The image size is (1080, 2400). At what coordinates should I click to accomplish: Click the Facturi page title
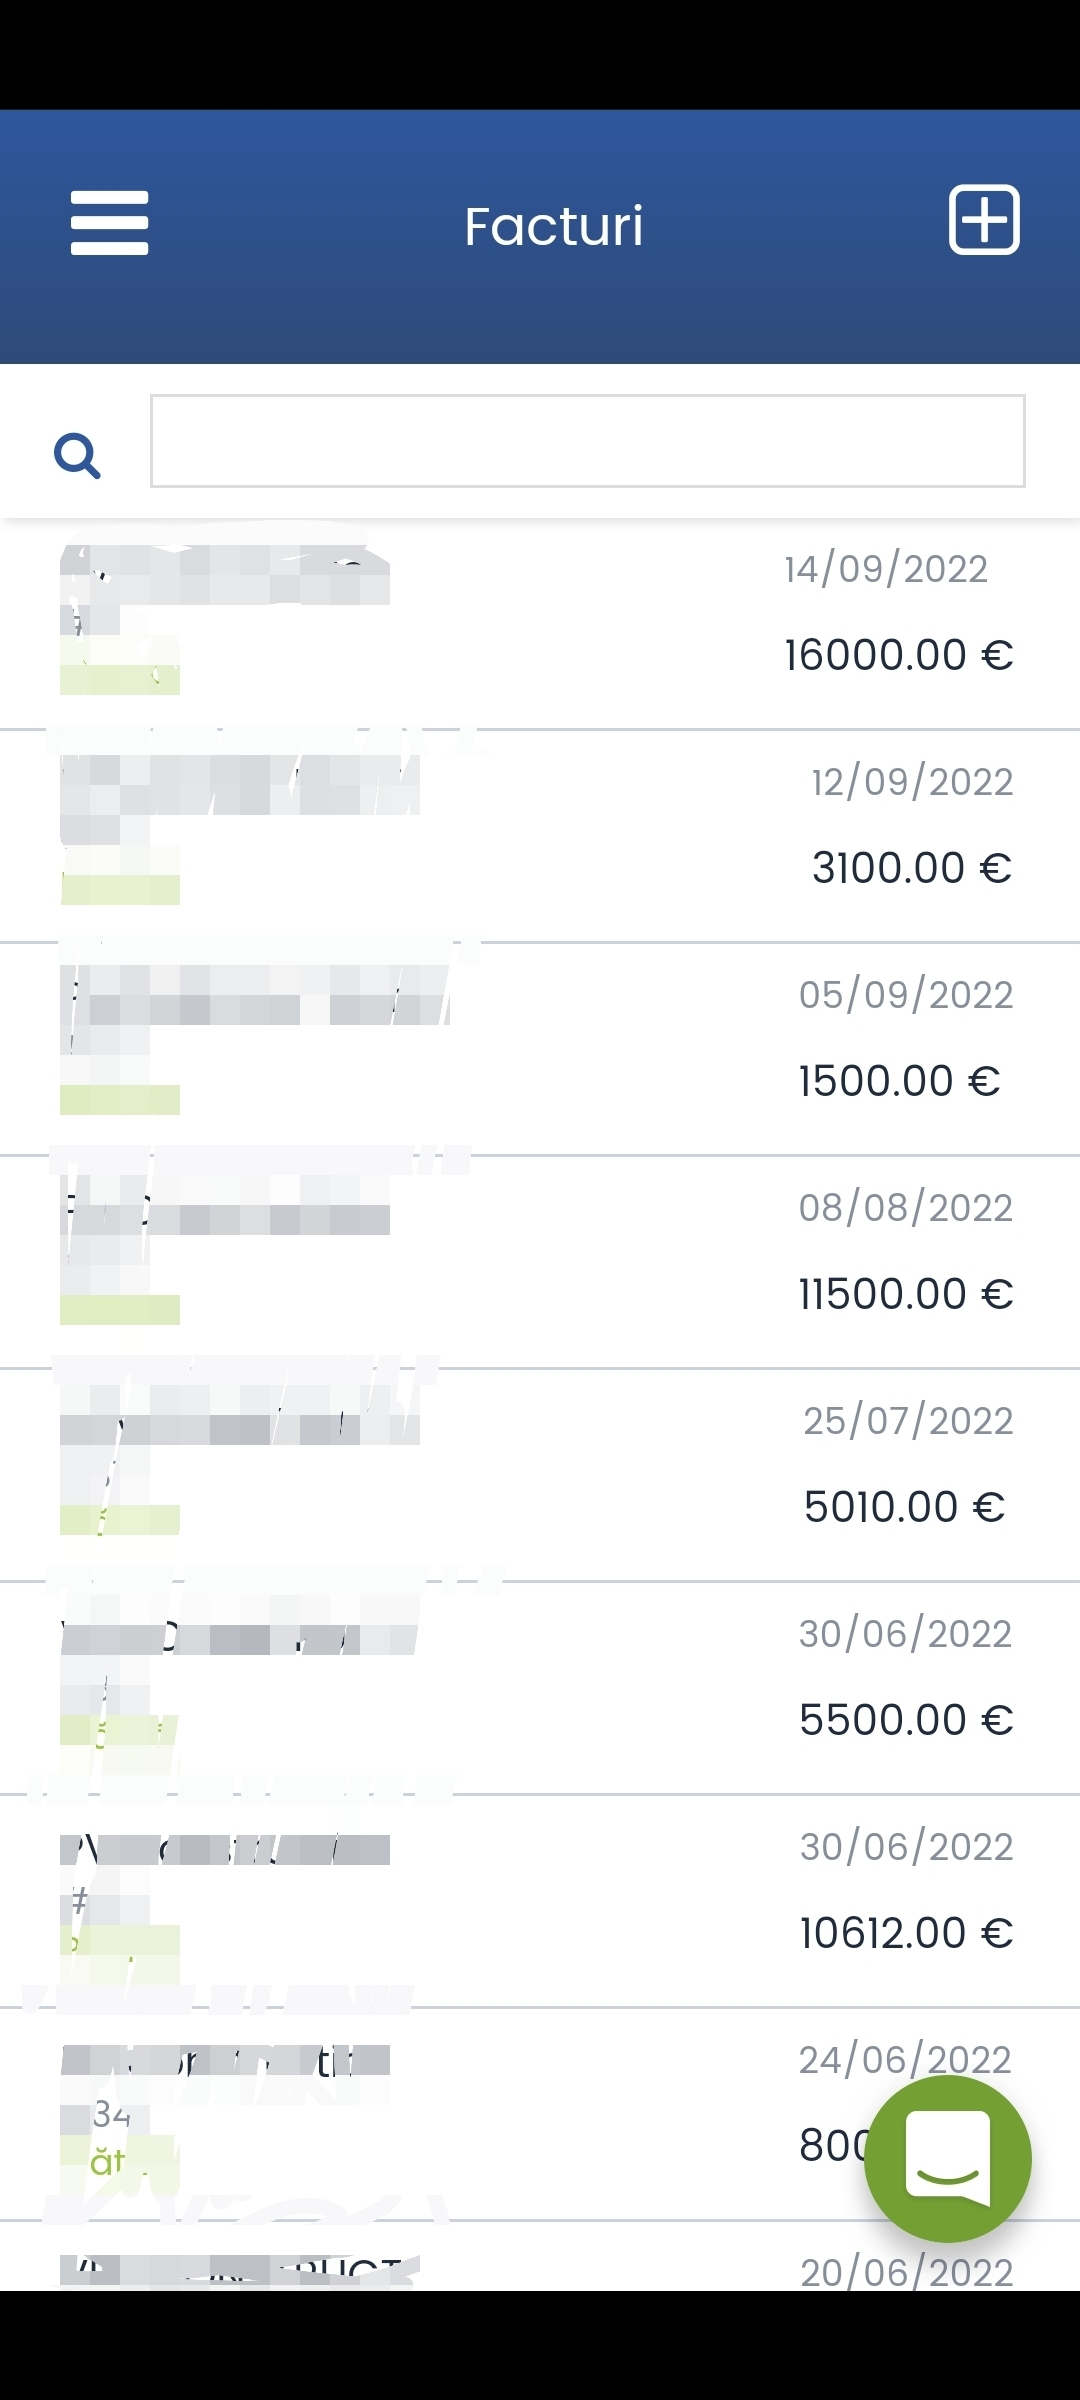(x=553, y=227)
